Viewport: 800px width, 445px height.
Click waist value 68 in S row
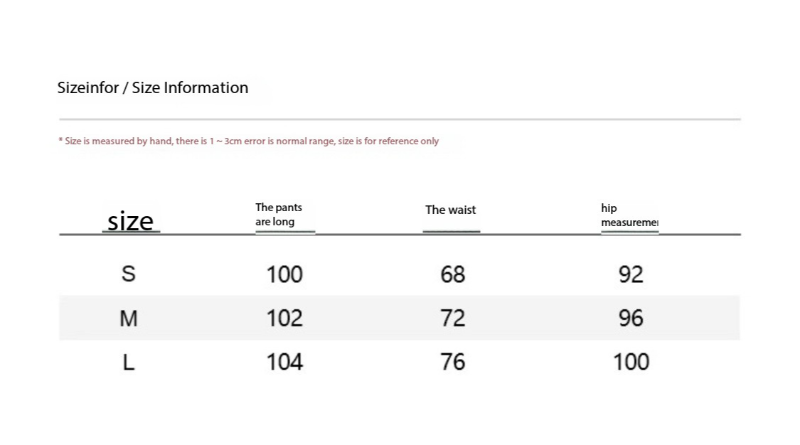point(453,274)
